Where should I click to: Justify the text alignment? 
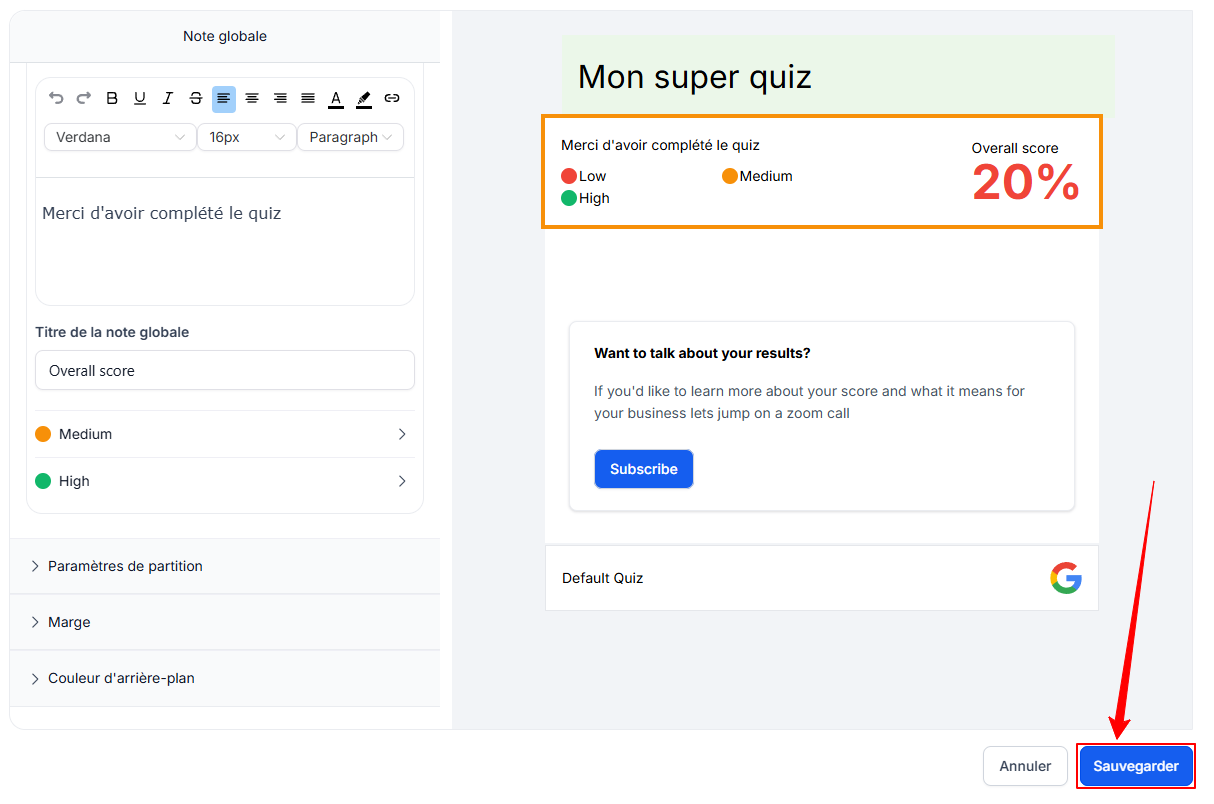click(x=308, y=98)
